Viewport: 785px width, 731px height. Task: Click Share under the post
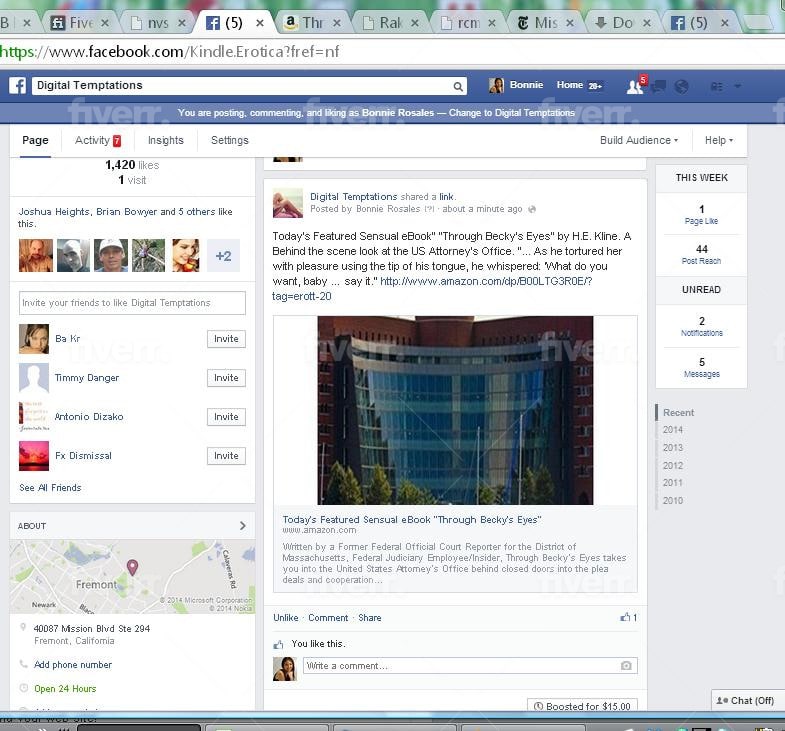point(369,618)
